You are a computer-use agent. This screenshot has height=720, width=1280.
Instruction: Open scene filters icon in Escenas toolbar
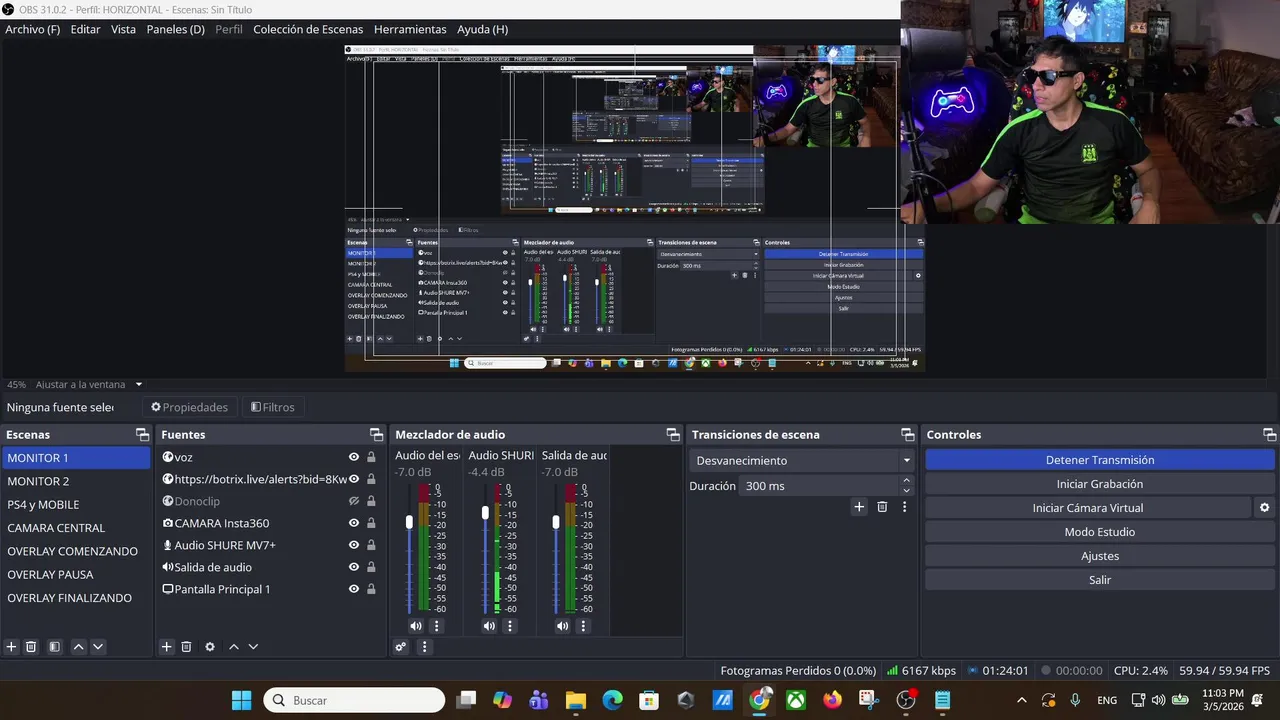(x=55, y=647)
